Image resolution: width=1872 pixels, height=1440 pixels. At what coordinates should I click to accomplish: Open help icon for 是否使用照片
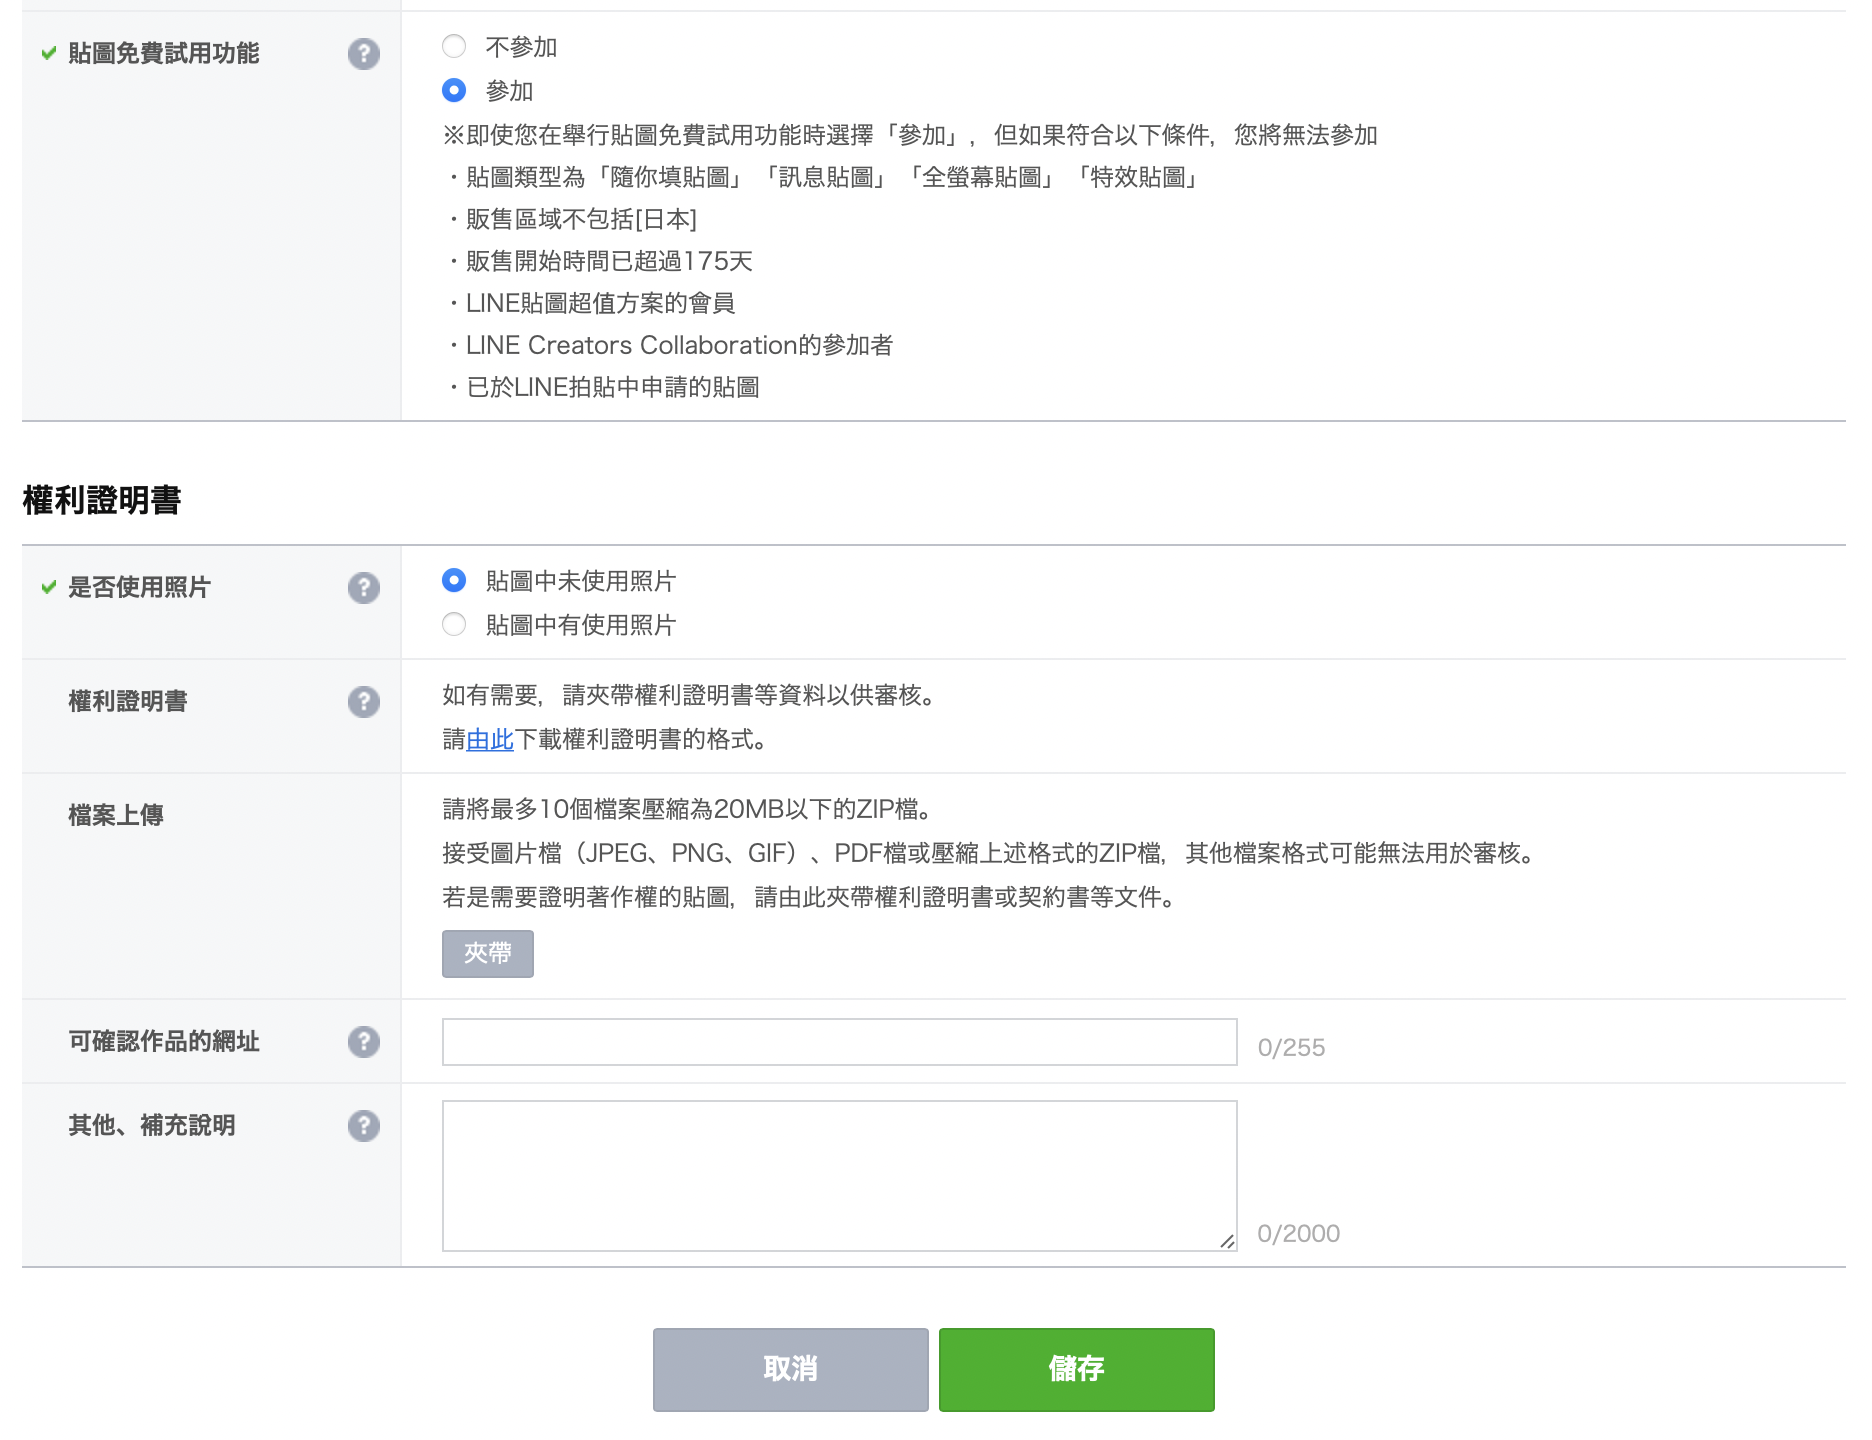click(x=364, y=588)
